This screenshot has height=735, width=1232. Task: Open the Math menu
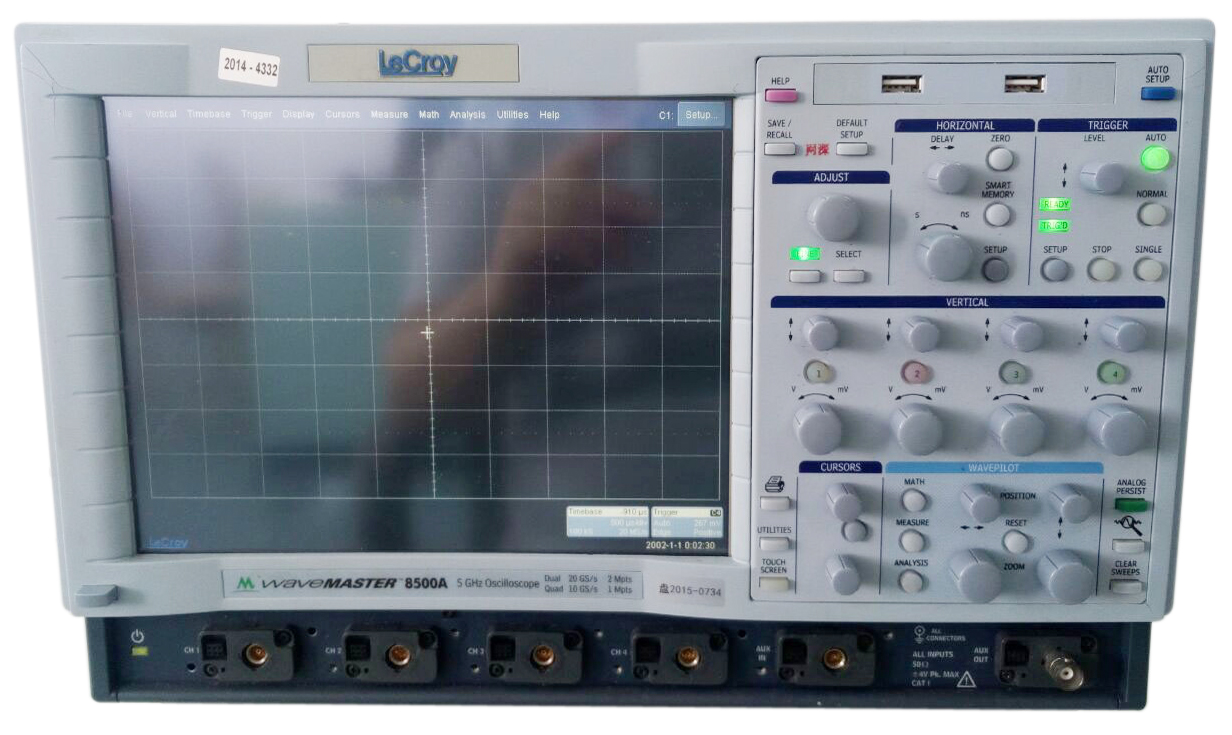(x=428, y=115)
